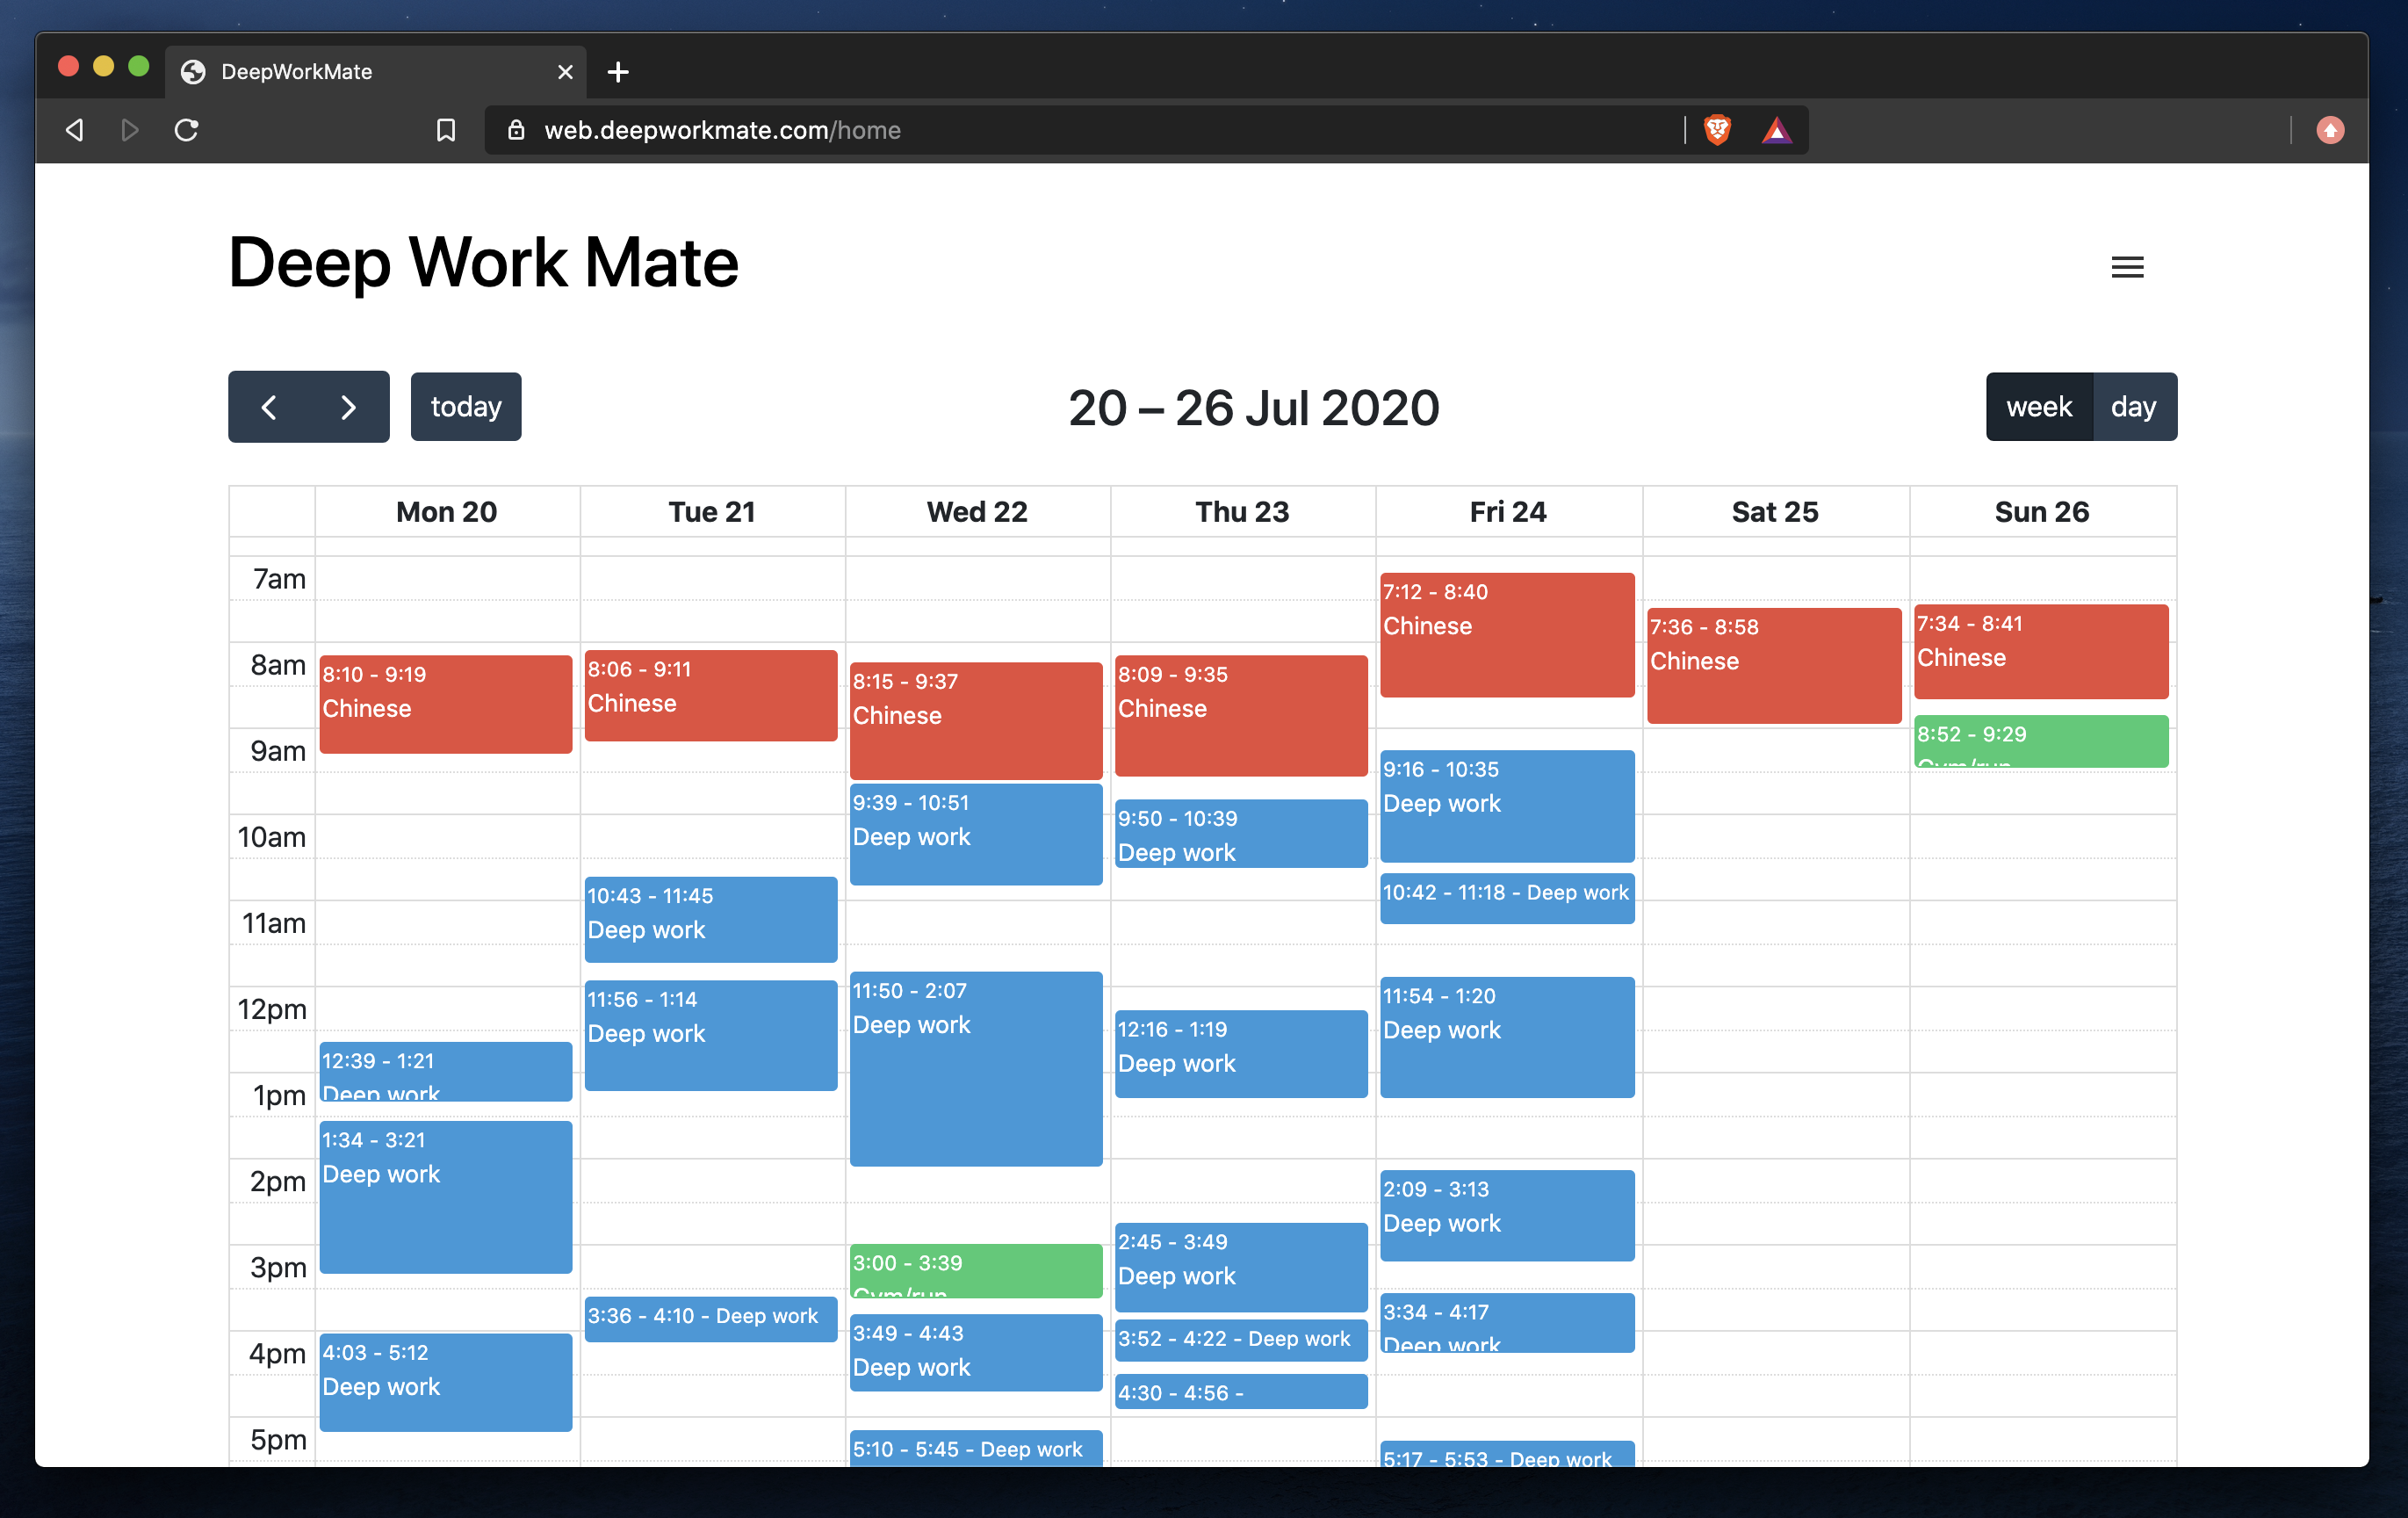Open Wednesday 8:15 - 9:37 Chinese event
This screenshot has height=1518, width=2408.
(x=976, y=720)
